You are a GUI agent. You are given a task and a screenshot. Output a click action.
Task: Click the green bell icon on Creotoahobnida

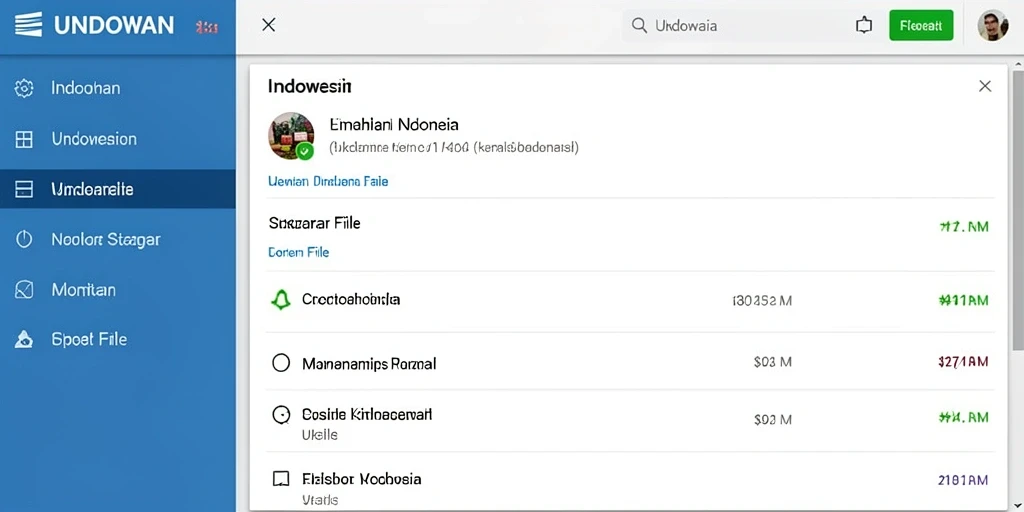coord(281,300)
